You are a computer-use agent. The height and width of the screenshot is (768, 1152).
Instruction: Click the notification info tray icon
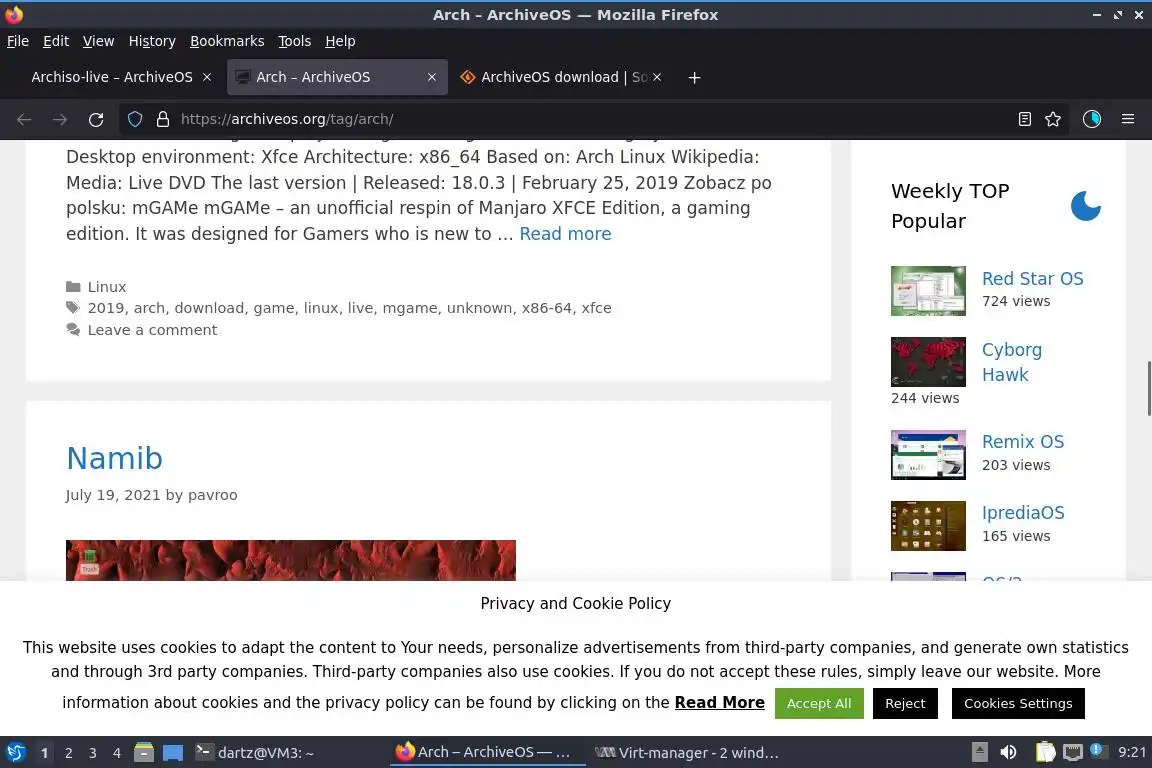pos(1096,750)
